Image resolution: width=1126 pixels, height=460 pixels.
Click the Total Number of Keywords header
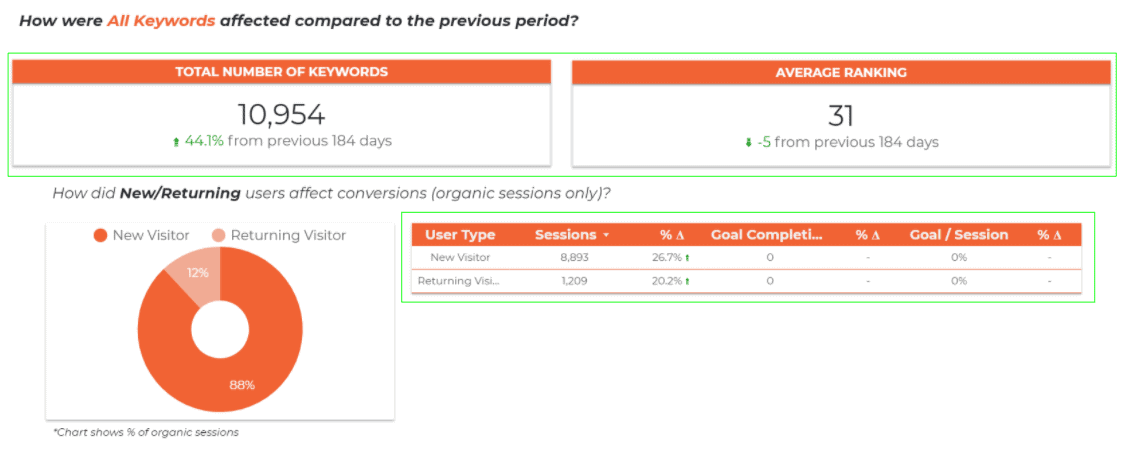pyautogui.click(x=282, y=72)
